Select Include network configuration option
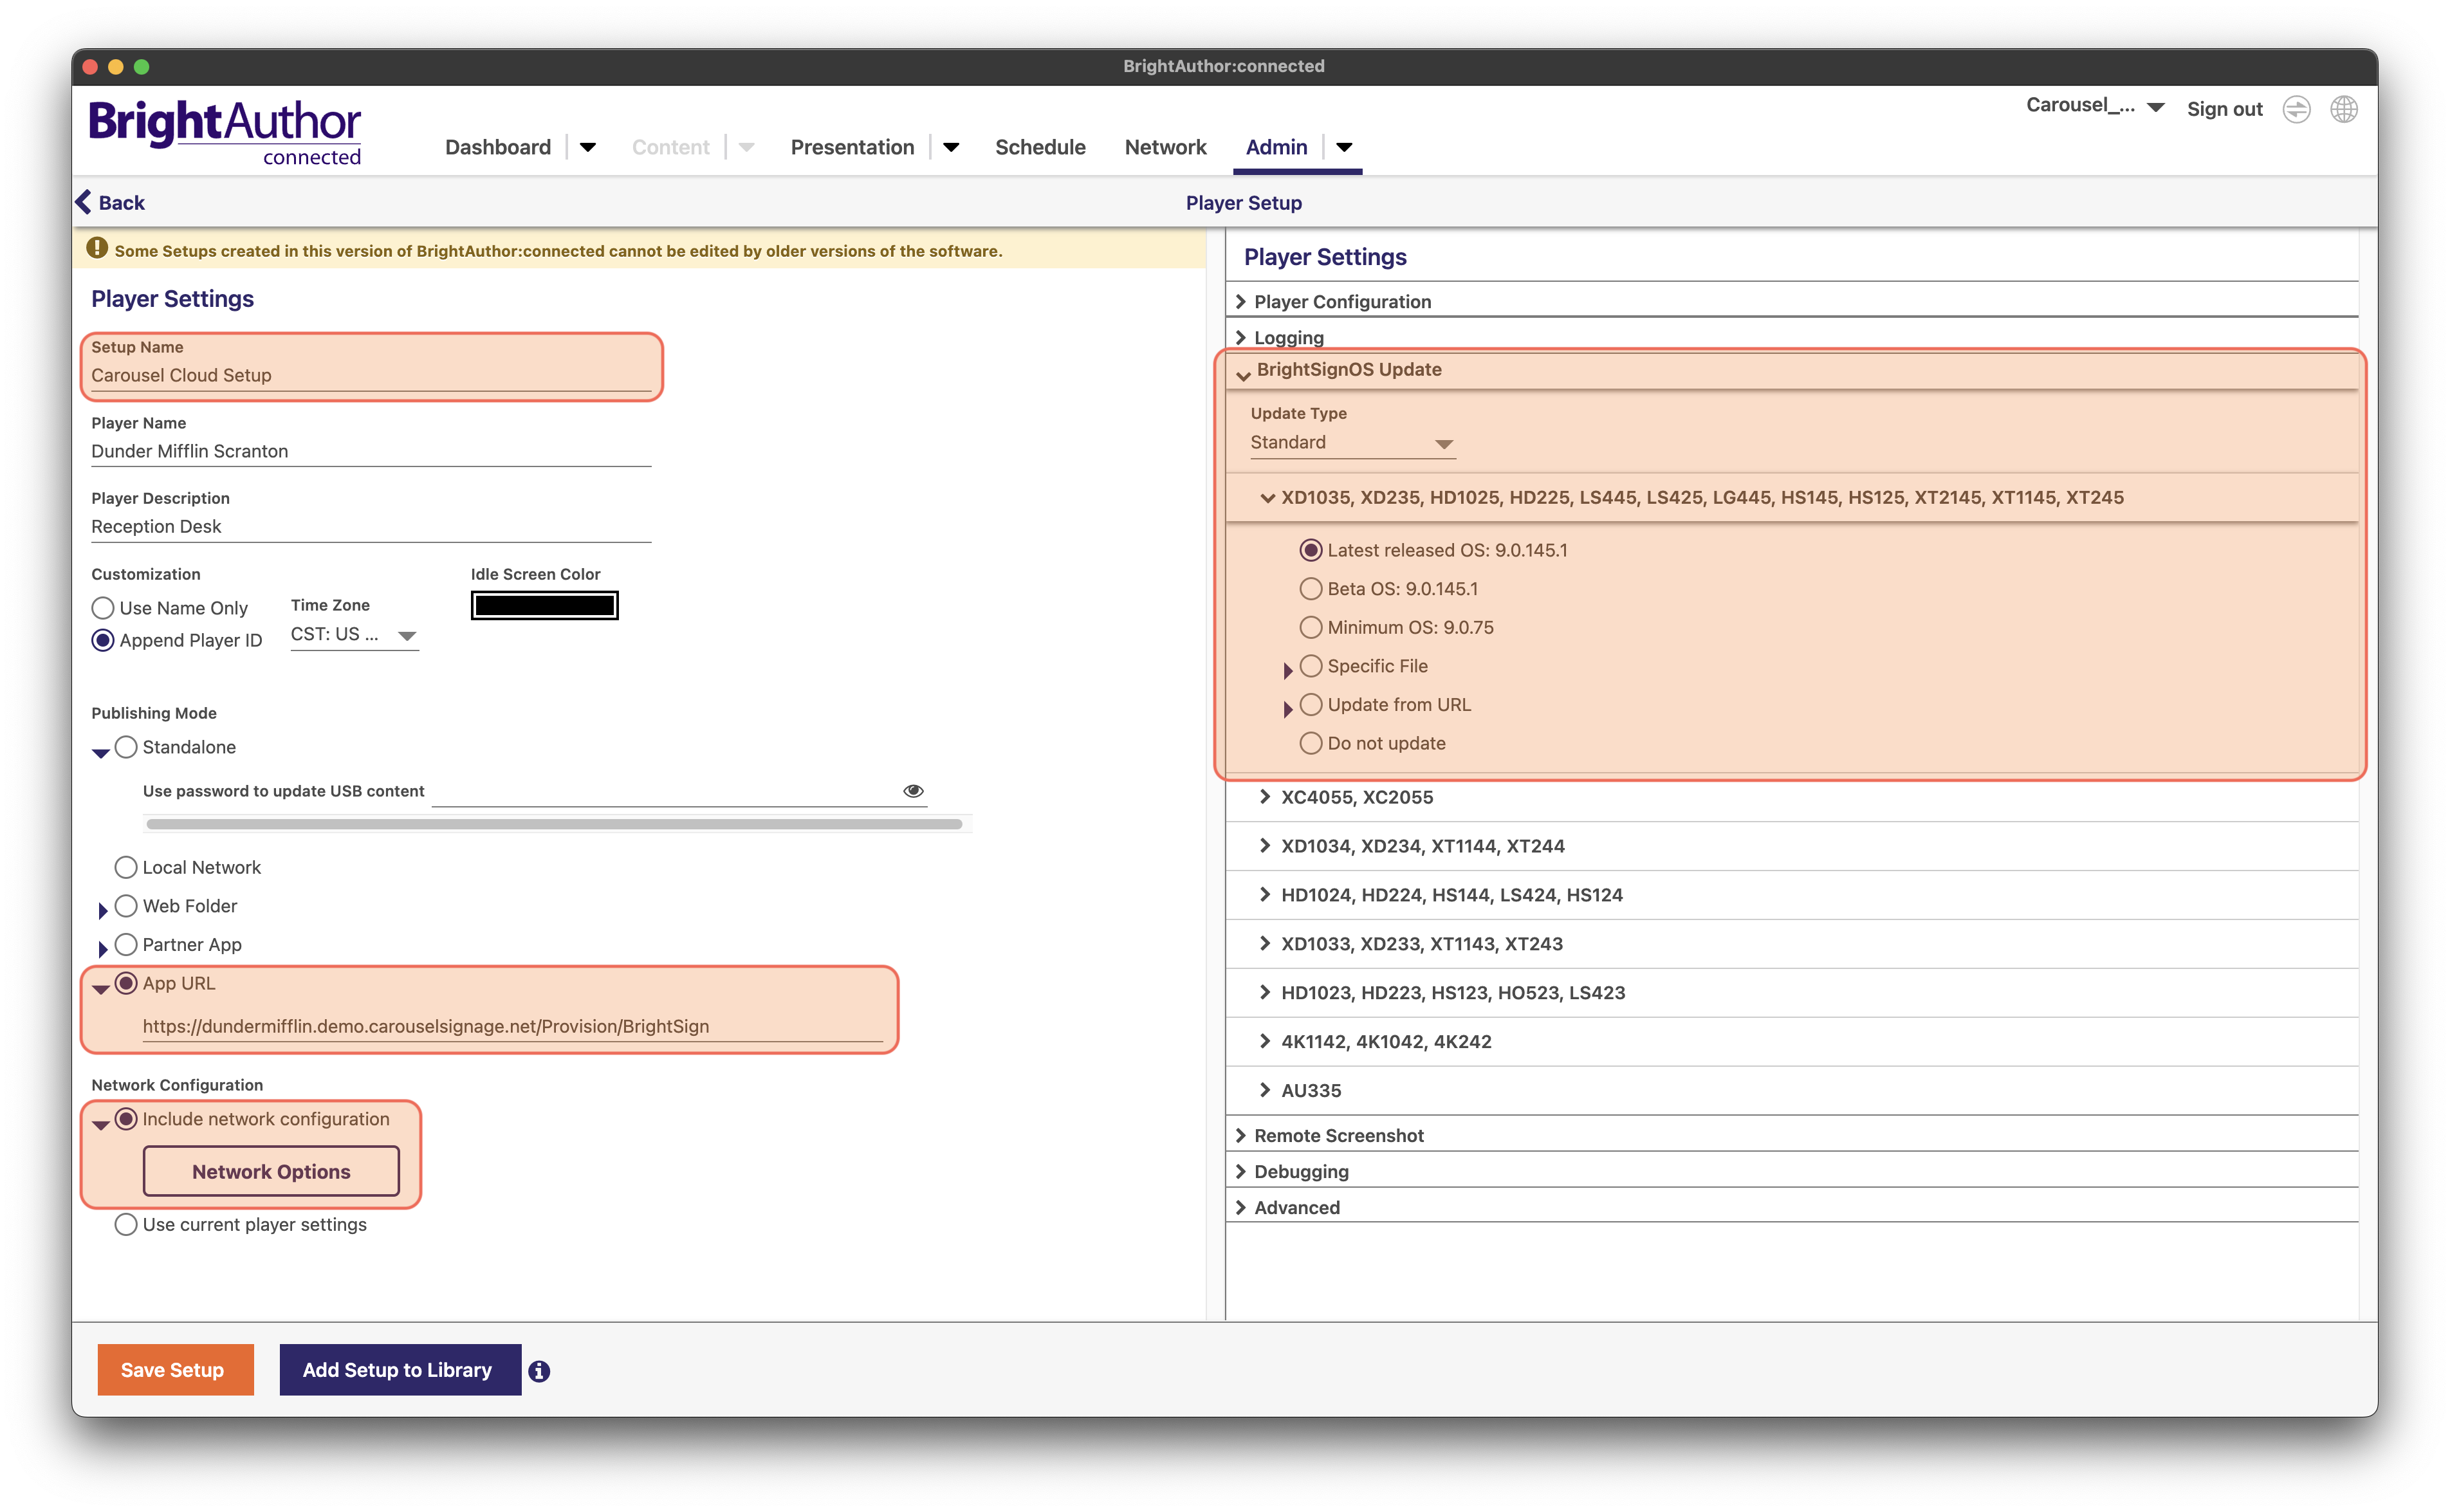Image resolution: width=2450 pixels, height=1512 pixels. coord(126,1119)
